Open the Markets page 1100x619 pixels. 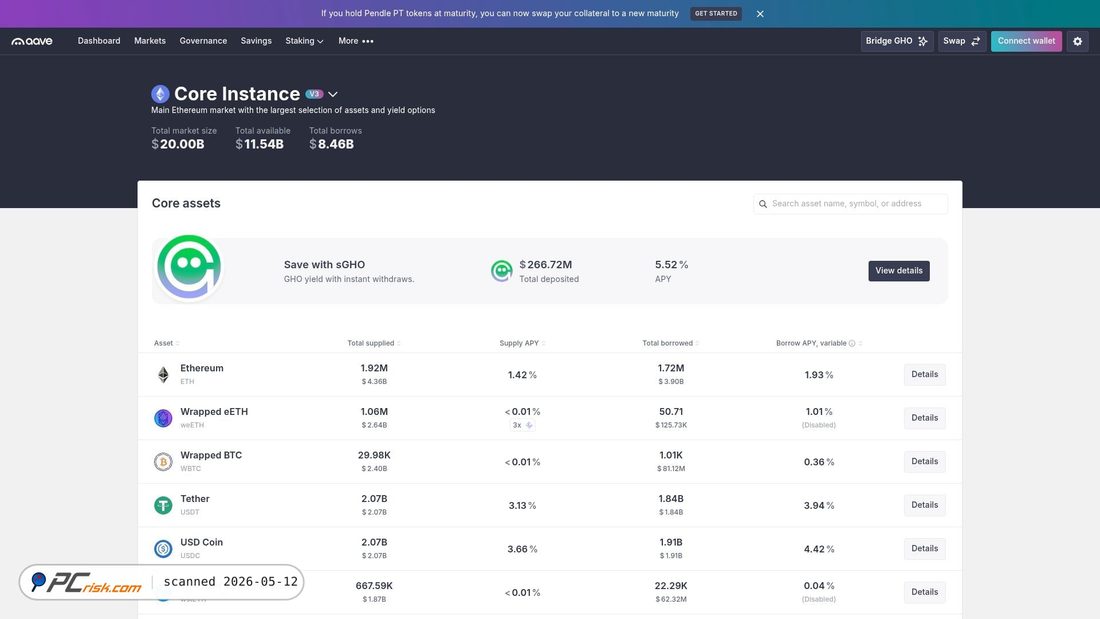pyautogui.click(x=149, y=41)
